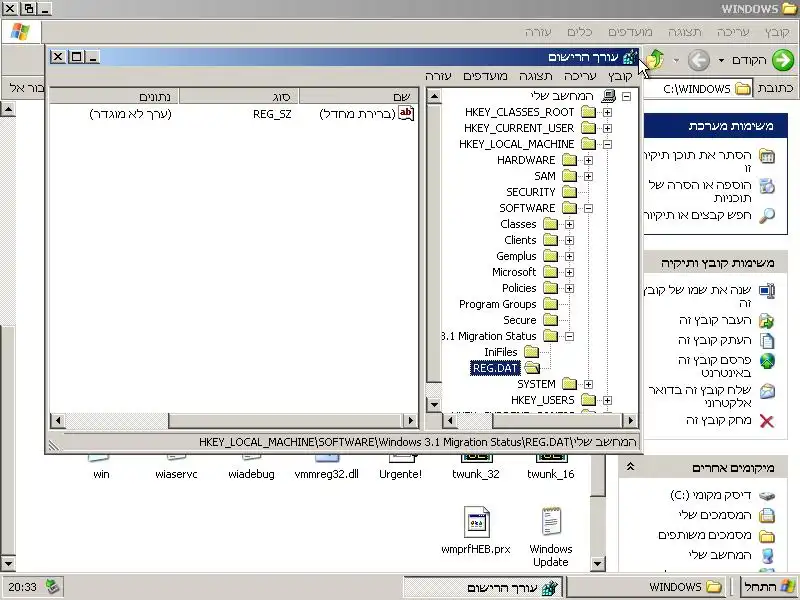
Task: Select HKEY_LOCAL_MACHINE folder icon
Action: point(589,144)
